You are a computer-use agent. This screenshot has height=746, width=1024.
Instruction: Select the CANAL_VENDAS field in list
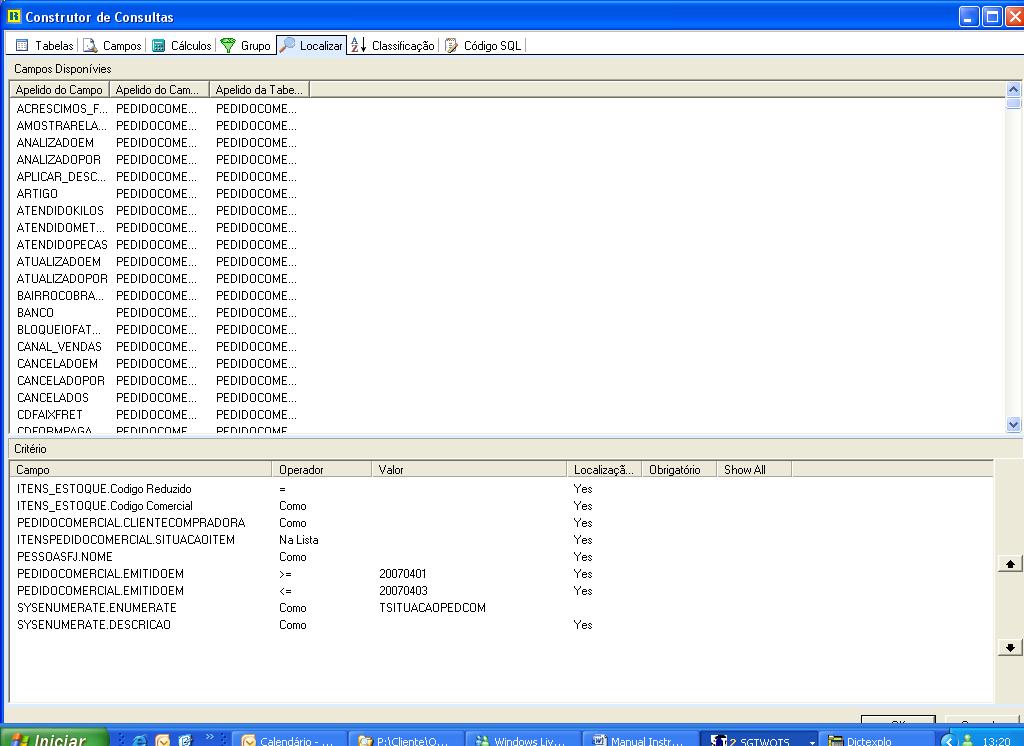[59, 347]
